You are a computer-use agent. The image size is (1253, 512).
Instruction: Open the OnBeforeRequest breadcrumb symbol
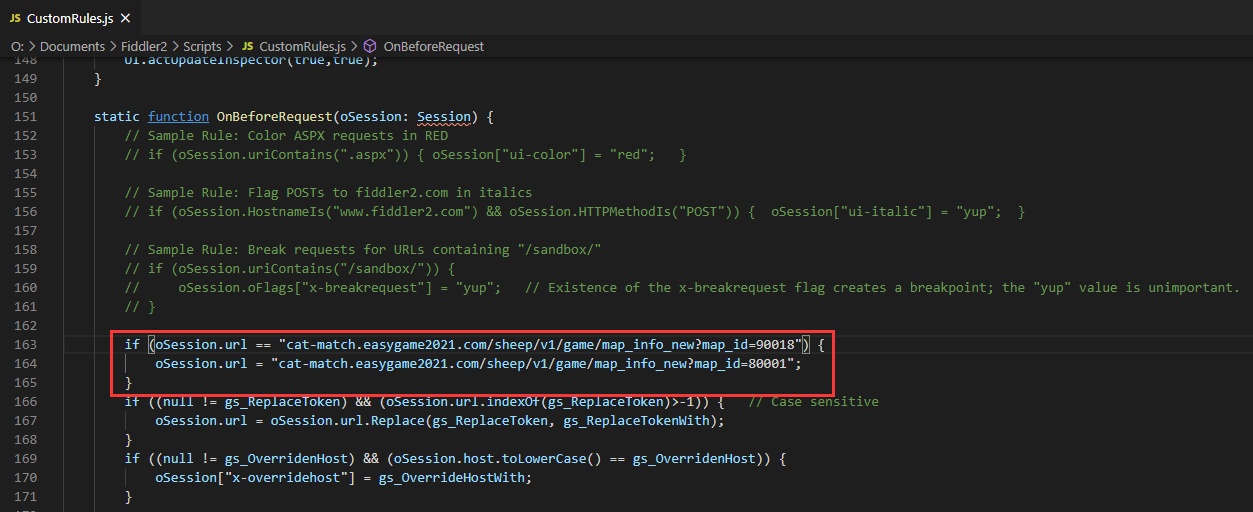(433, 46)
